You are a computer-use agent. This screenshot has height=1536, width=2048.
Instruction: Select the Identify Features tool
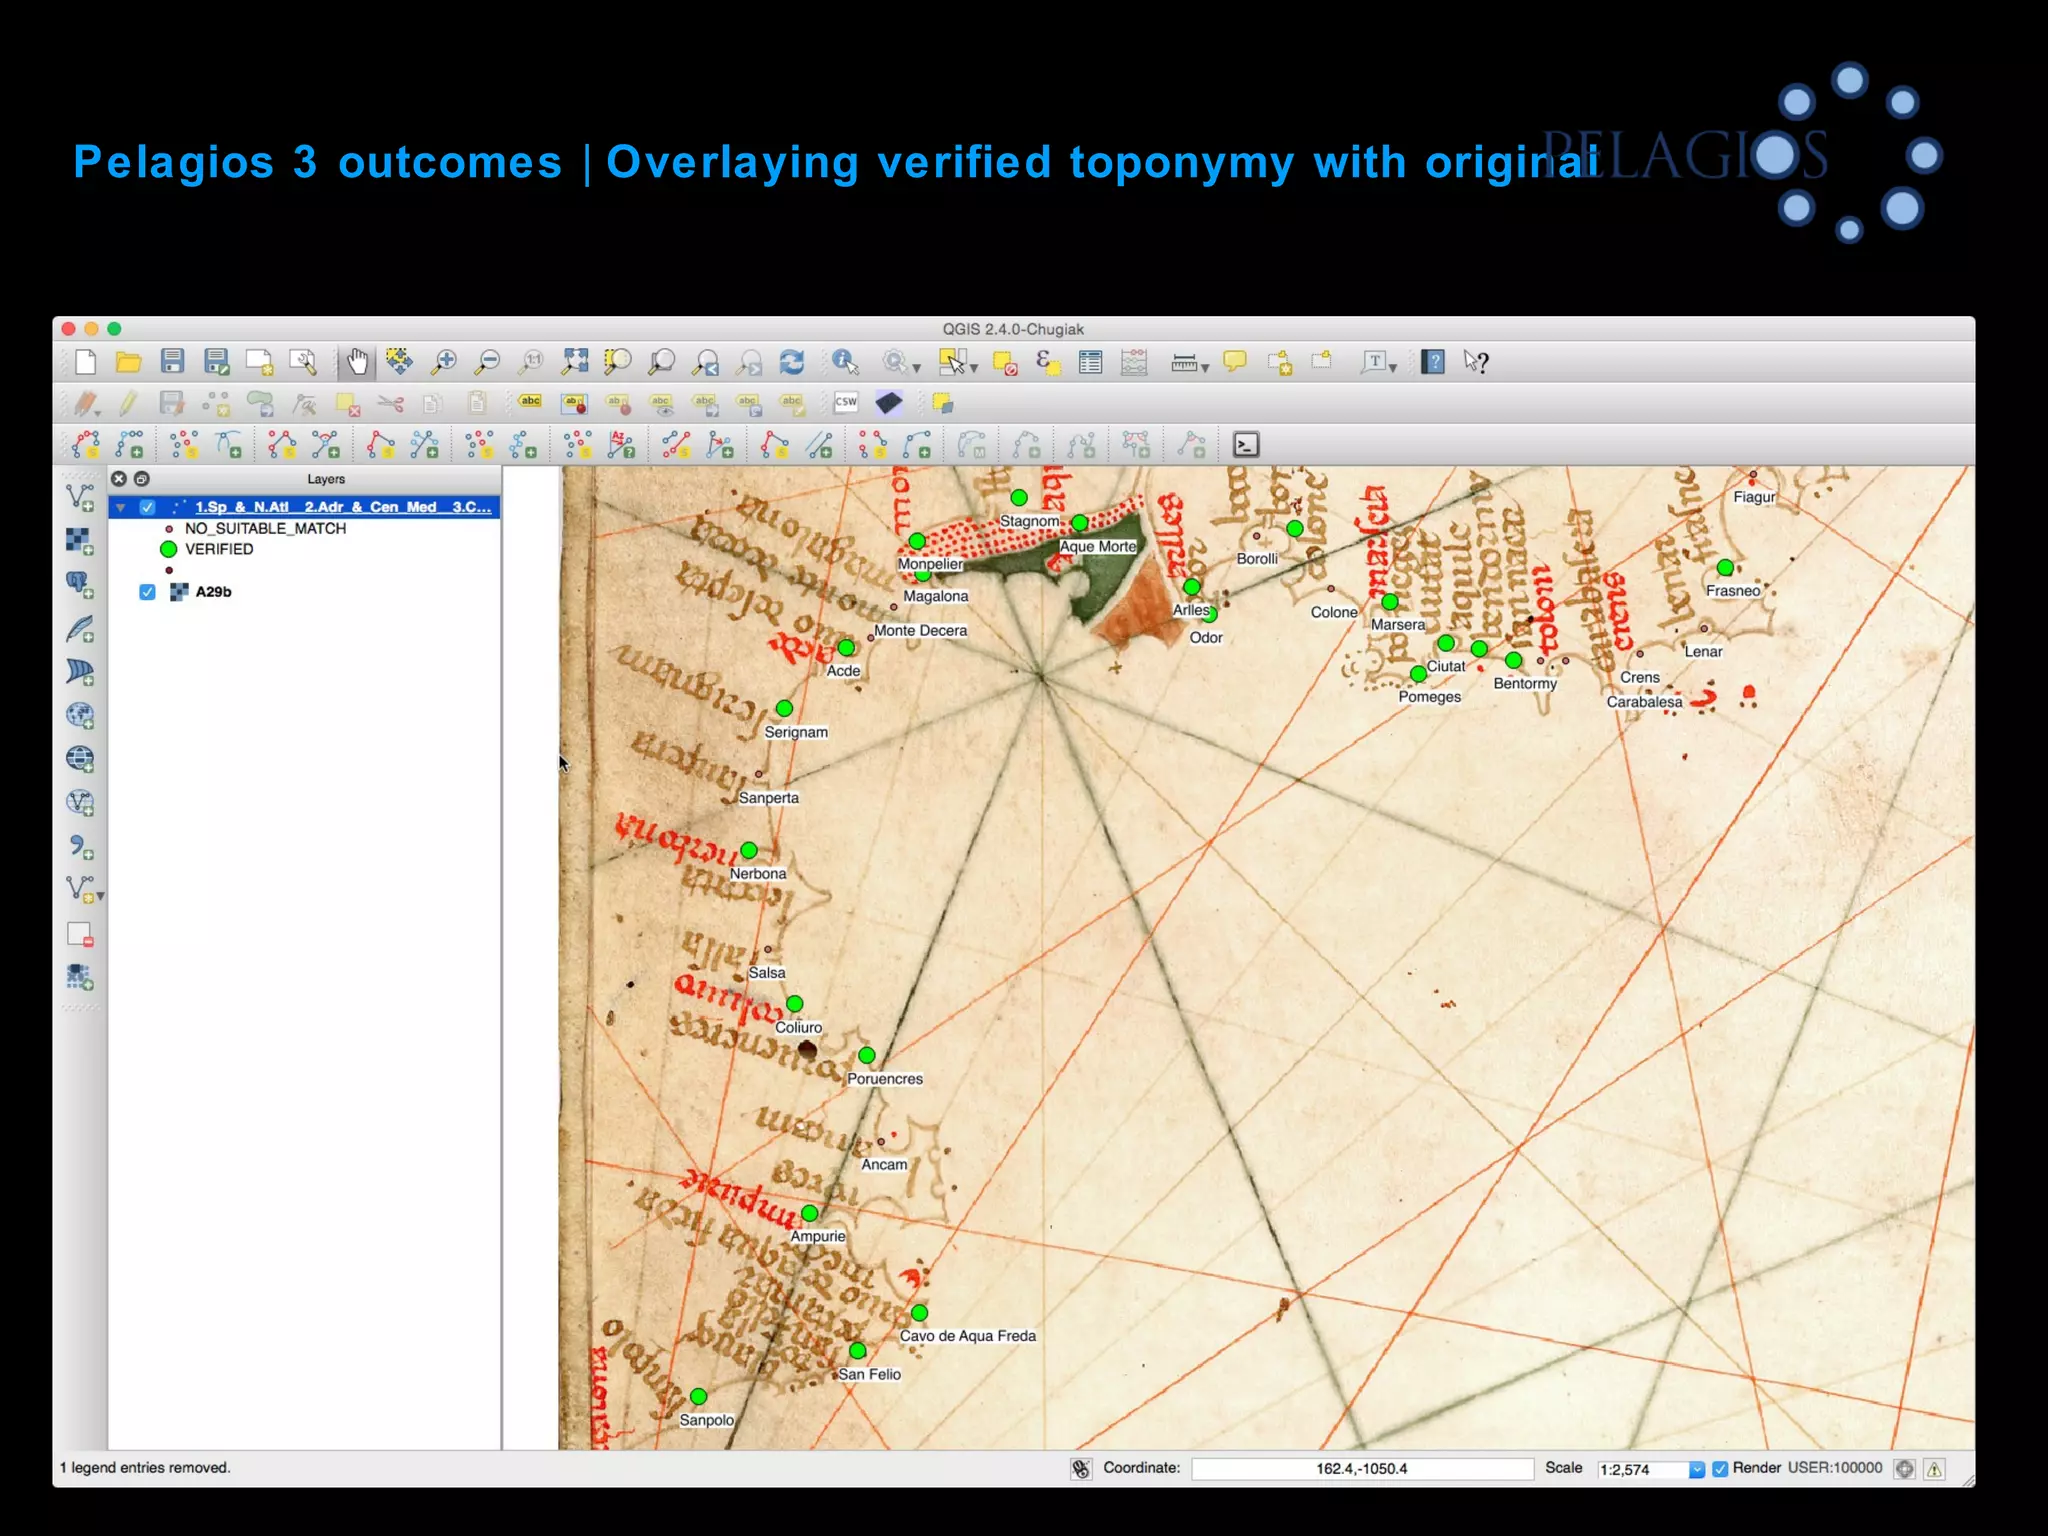[845, 362]
